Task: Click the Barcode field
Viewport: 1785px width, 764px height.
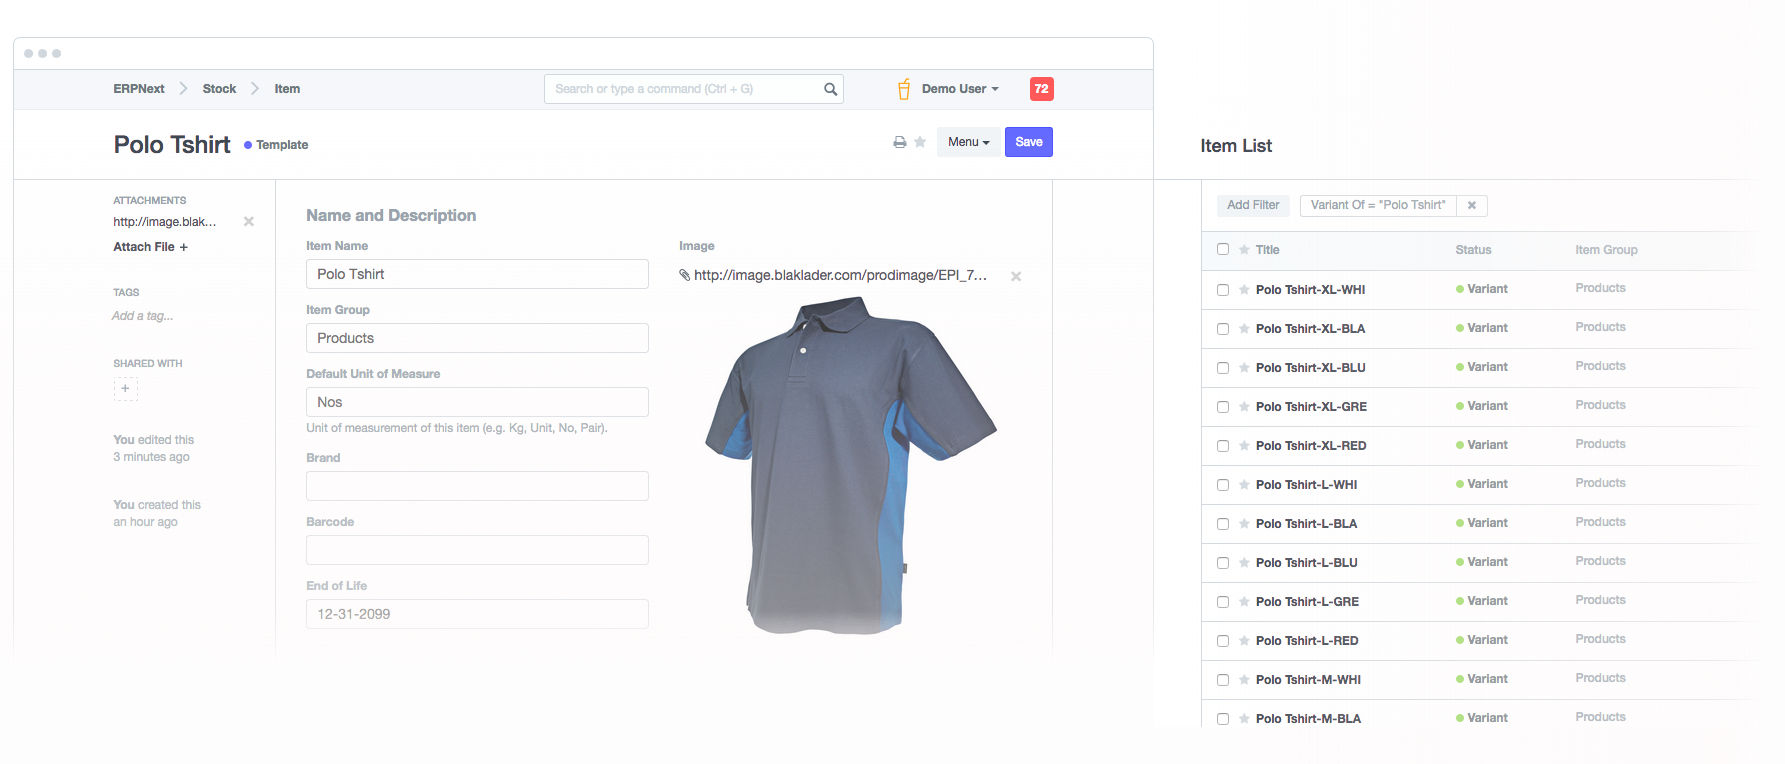Action: click(477, 550)
